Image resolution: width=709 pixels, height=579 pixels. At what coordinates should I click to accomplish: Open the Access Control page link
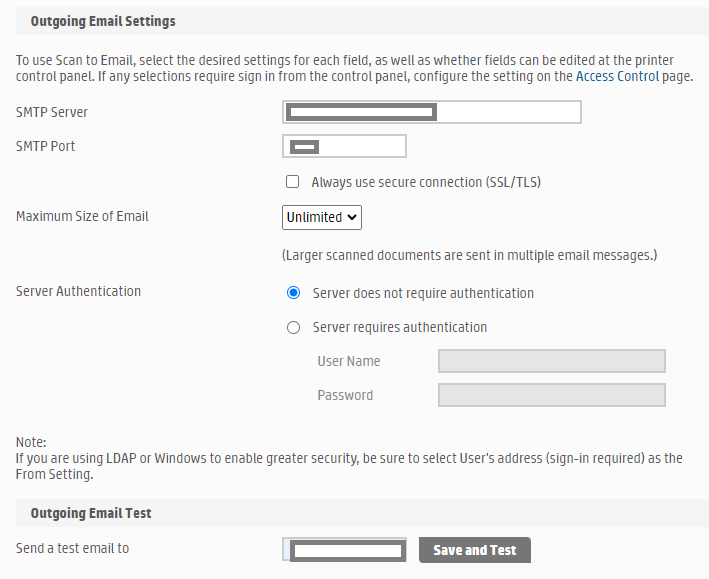point(617,76)
